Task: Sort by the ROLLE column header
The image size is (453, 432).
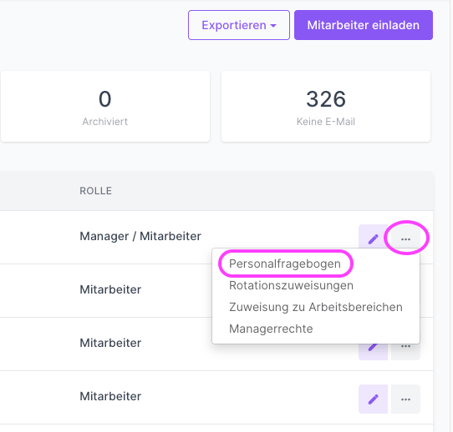Action: [x=95, y=191]
